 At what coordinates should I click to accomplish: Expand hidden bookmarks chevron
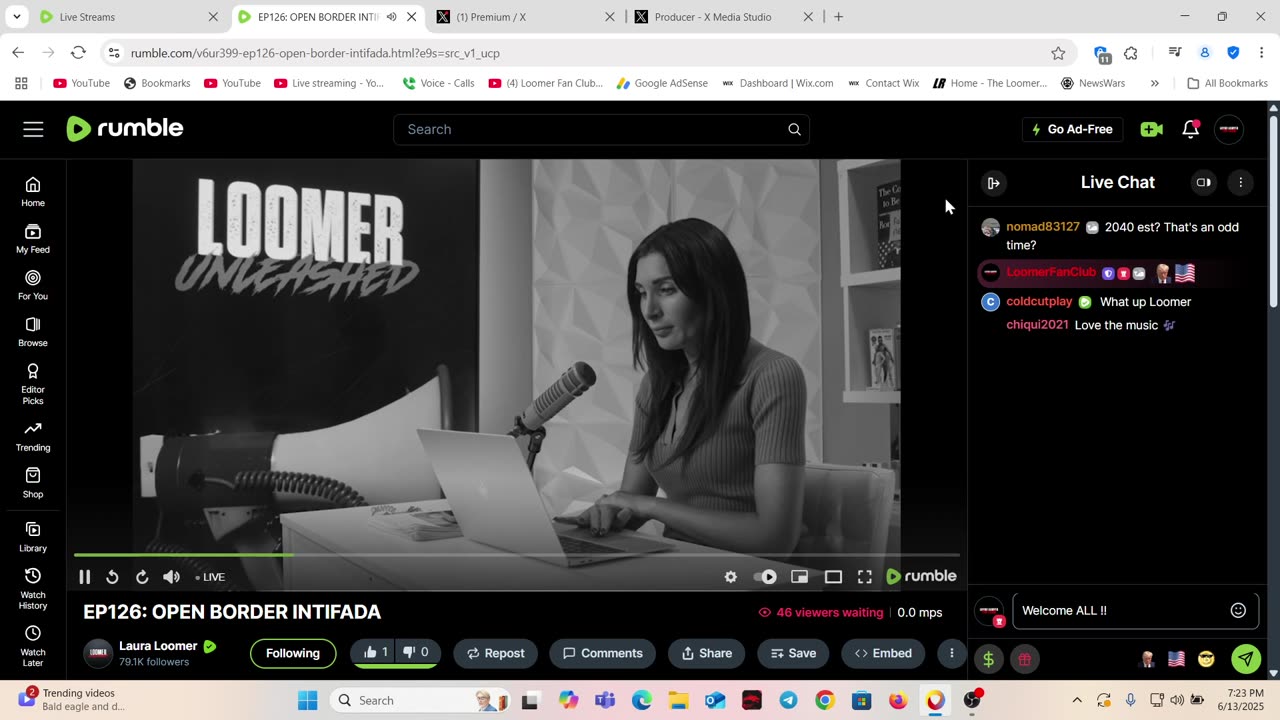tap(1155, 83)
